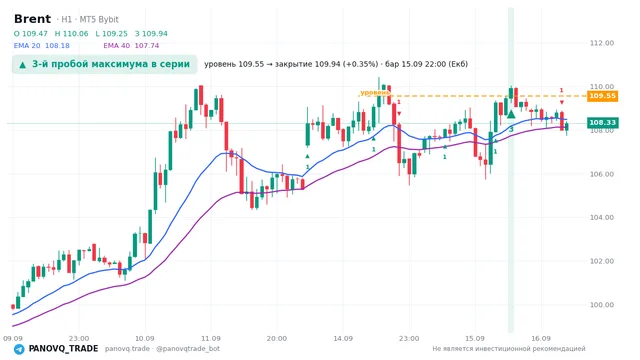Click the 10.09 date axis label
This screenshot has width=640, height=360.
click(144, 338)
